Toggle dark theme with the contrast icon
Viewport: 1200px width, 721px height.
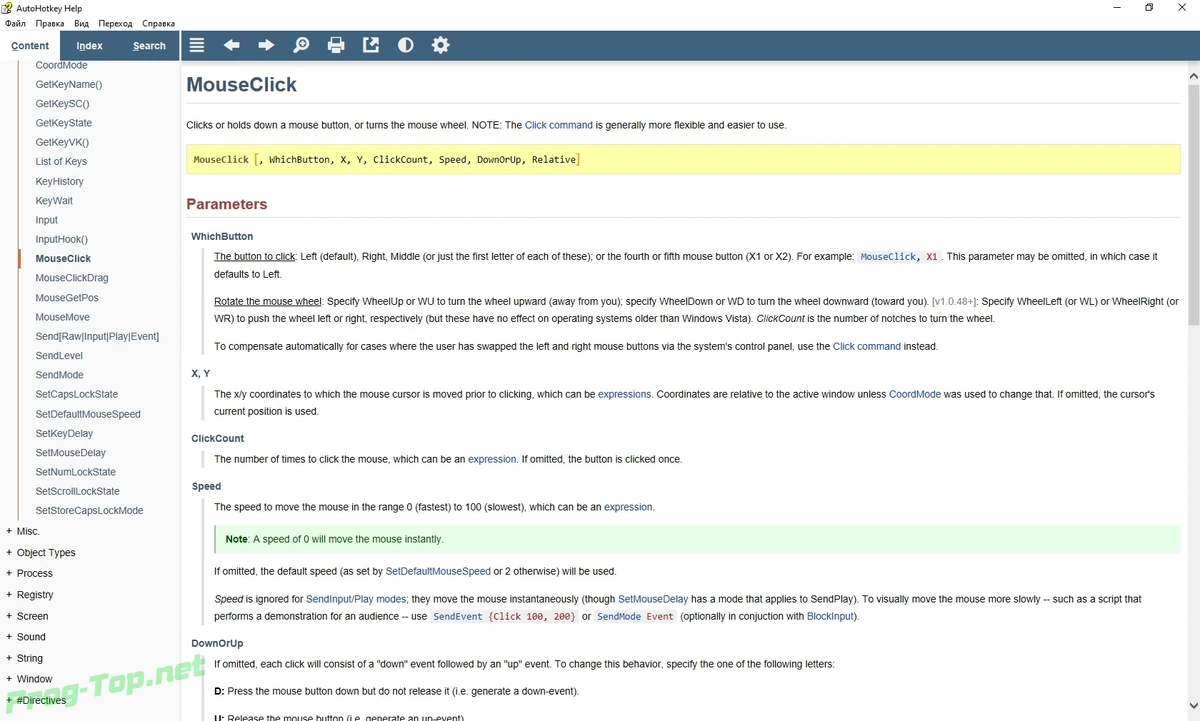(405, 45)
